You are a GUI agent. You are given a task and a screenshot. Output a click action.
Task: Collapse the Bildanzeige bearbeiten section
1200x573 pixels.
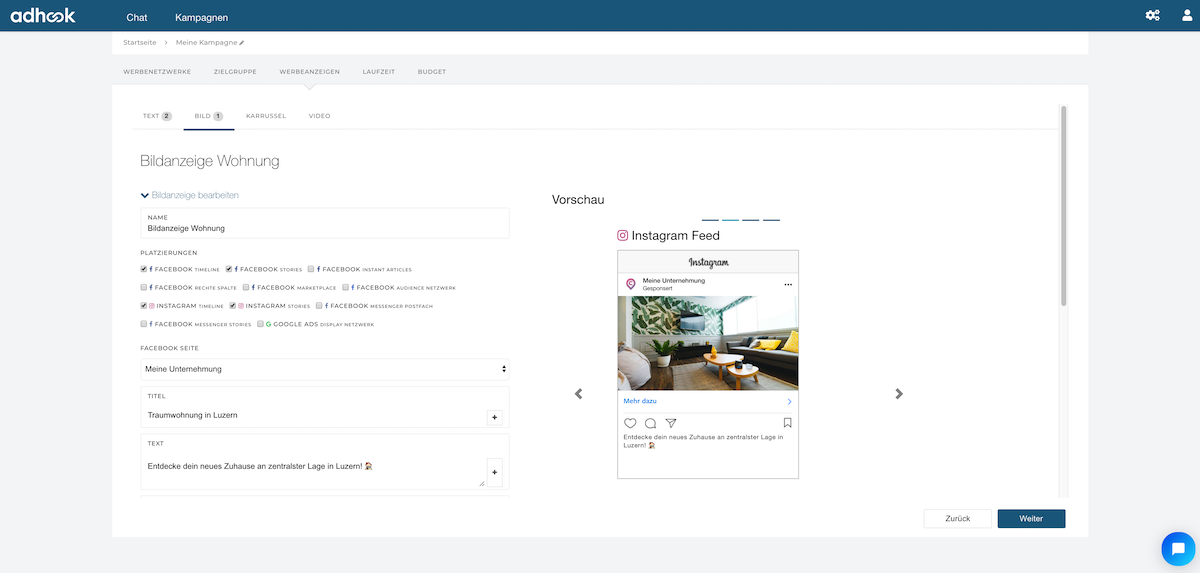190,195
